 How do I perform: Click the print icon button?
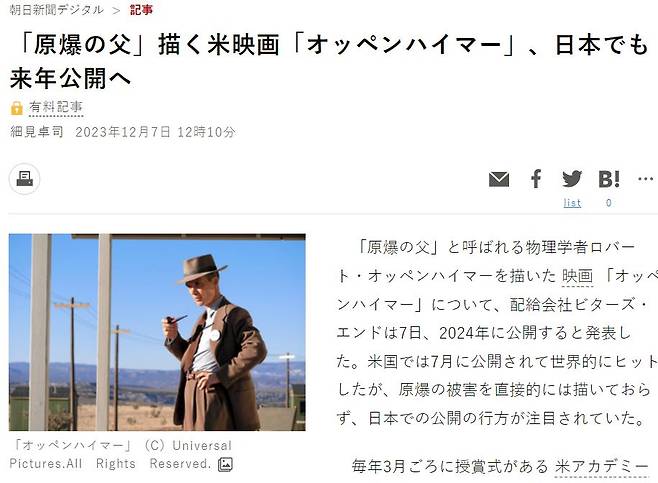tap(24, 179)
